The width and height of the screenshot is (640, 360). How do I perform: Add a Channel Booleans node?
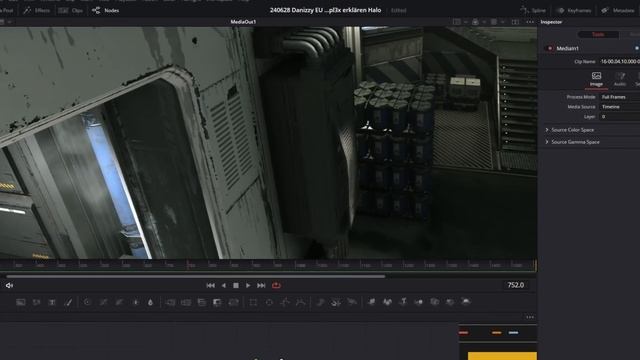pos(186,302)
